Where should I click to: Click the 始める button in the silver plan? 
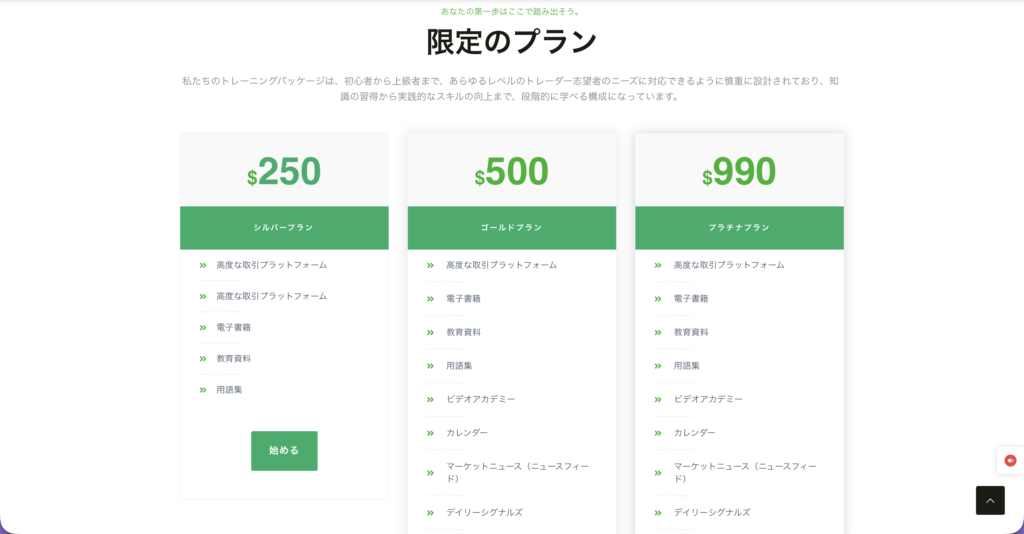pyautogui.click(x=284, y=450)
